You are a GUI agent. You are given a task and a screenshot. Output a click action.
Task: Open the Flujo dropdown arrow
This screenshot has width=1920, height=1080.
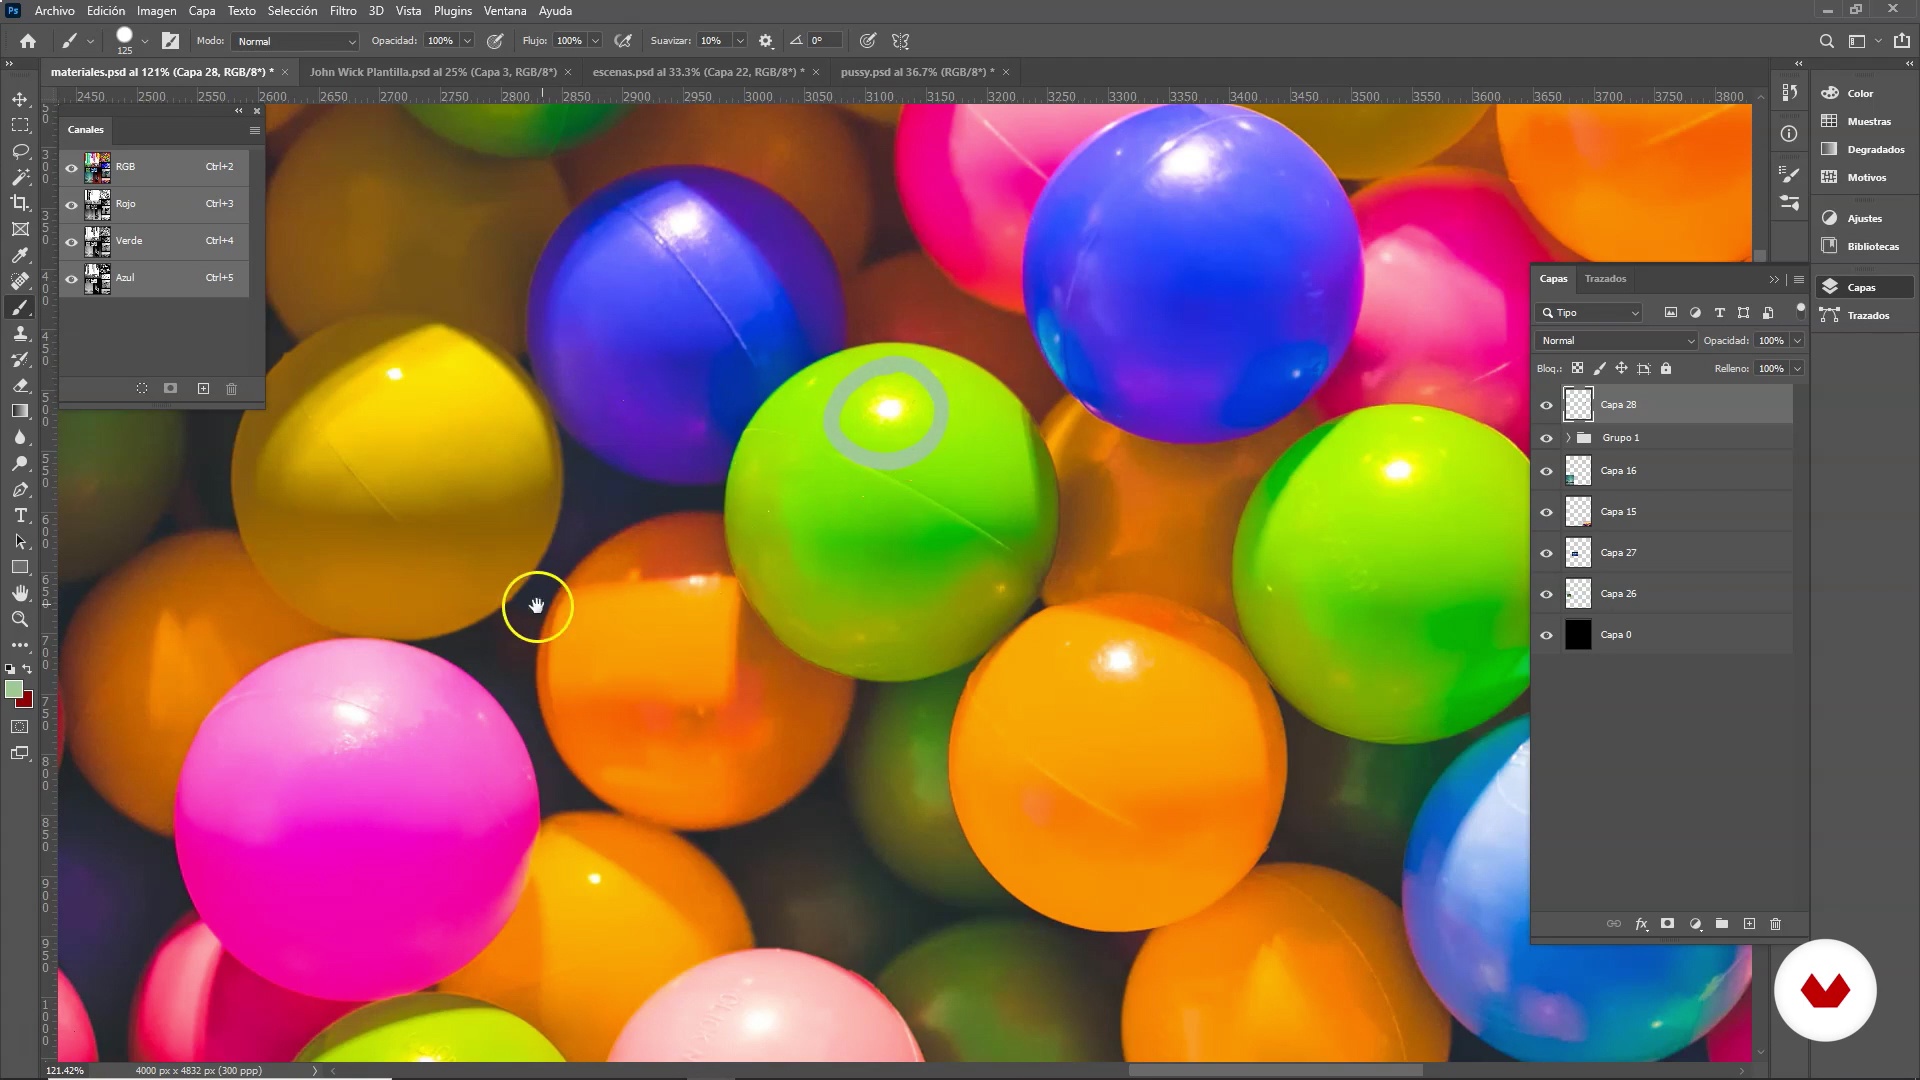point(595,41)
